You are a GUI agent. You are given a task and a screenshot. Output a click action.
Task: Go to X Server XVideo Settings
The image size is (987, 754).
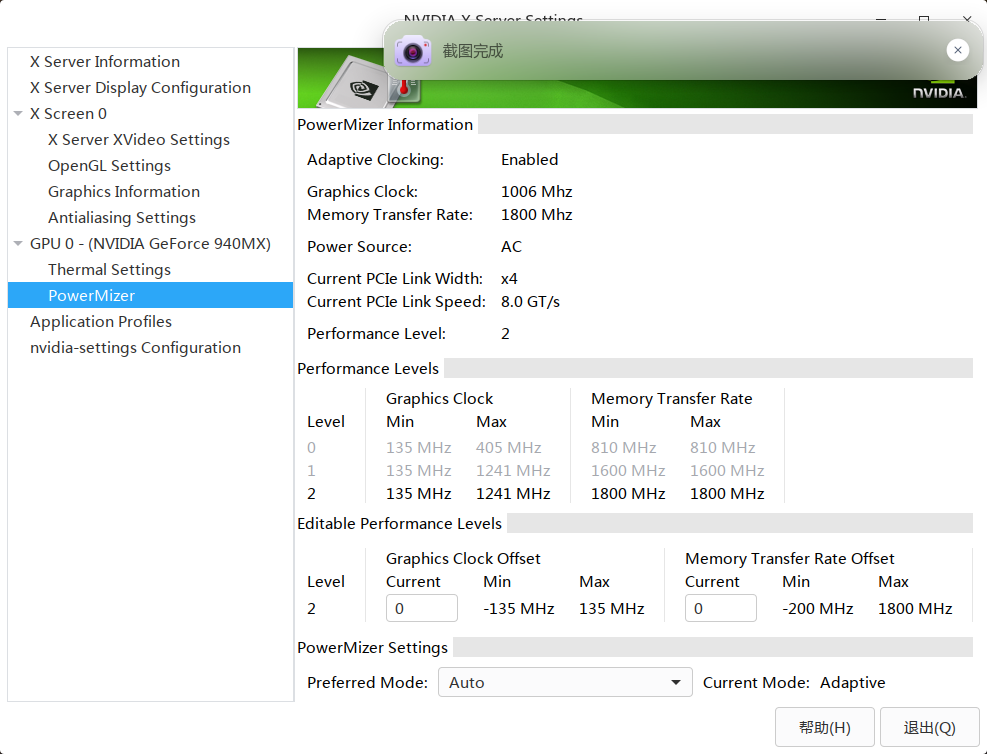139,140
